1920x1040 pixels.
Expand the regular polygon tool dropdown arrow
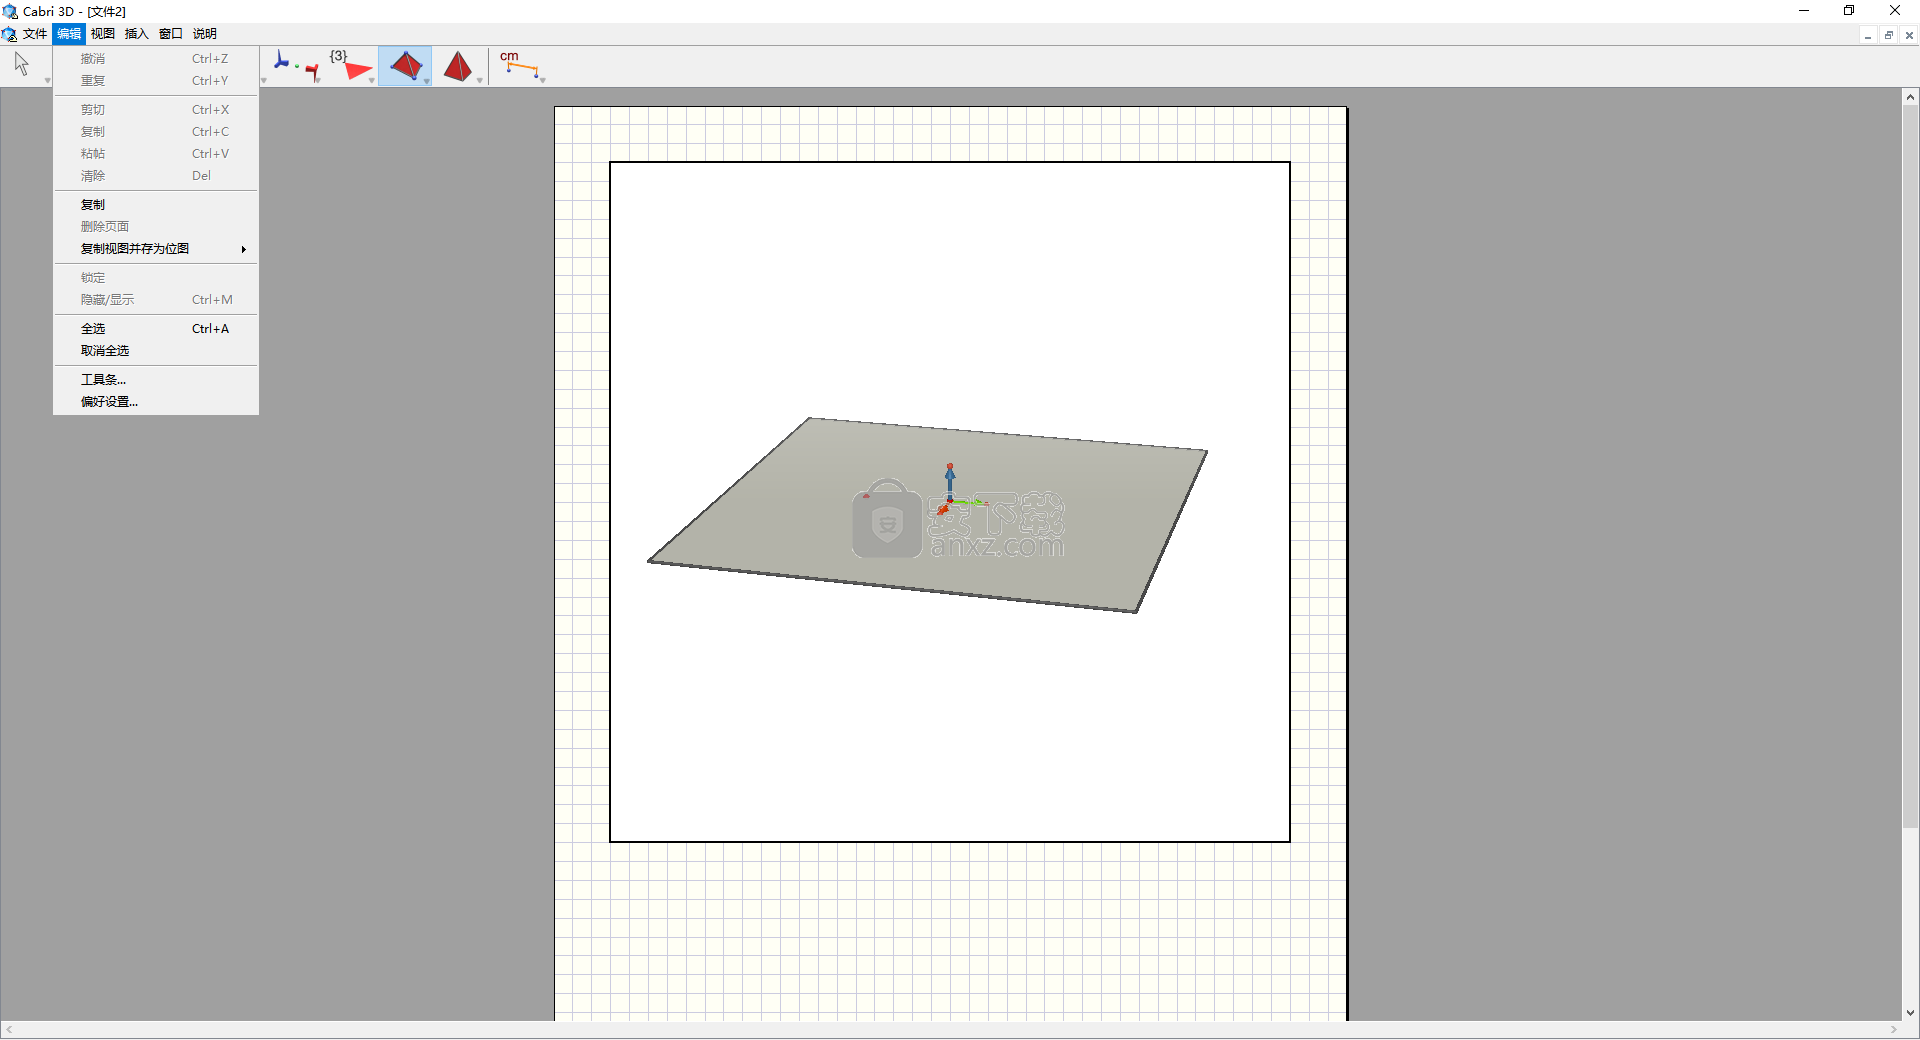pyautogui.click(x=372, y=80)
